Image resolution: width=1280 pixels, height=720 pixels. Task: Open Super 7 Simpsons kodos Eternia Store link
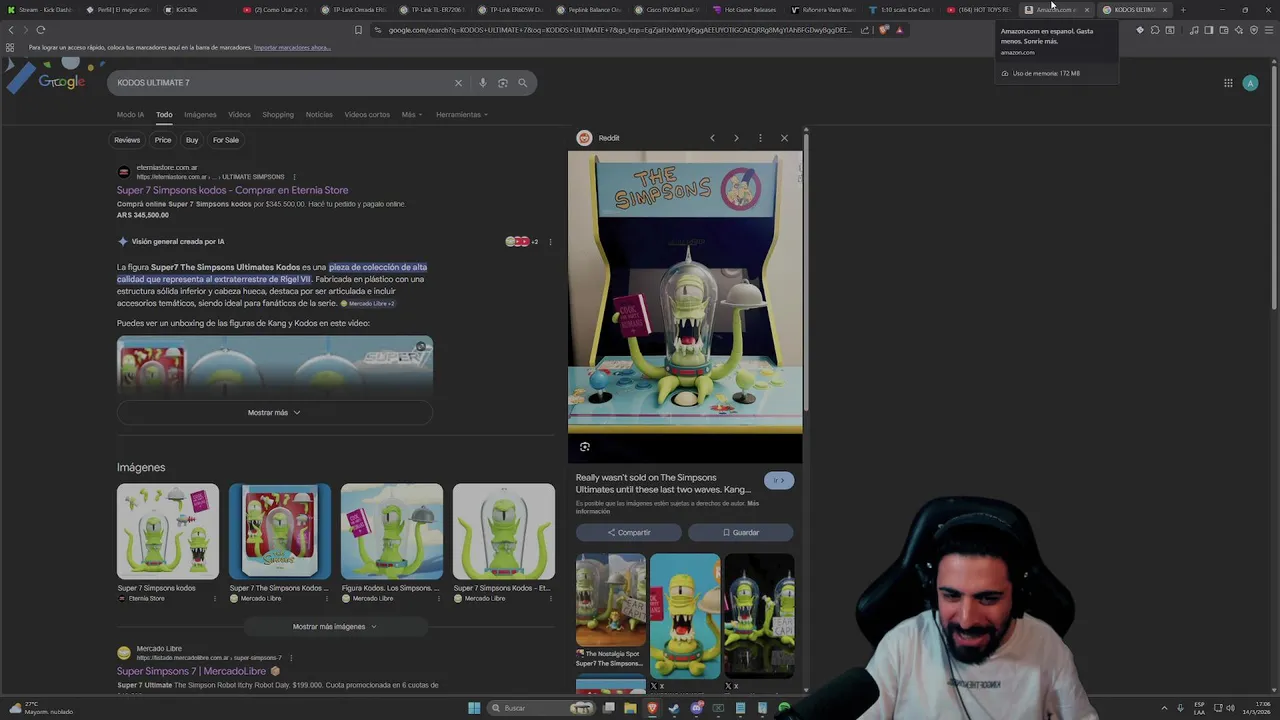tap(232, 190)
